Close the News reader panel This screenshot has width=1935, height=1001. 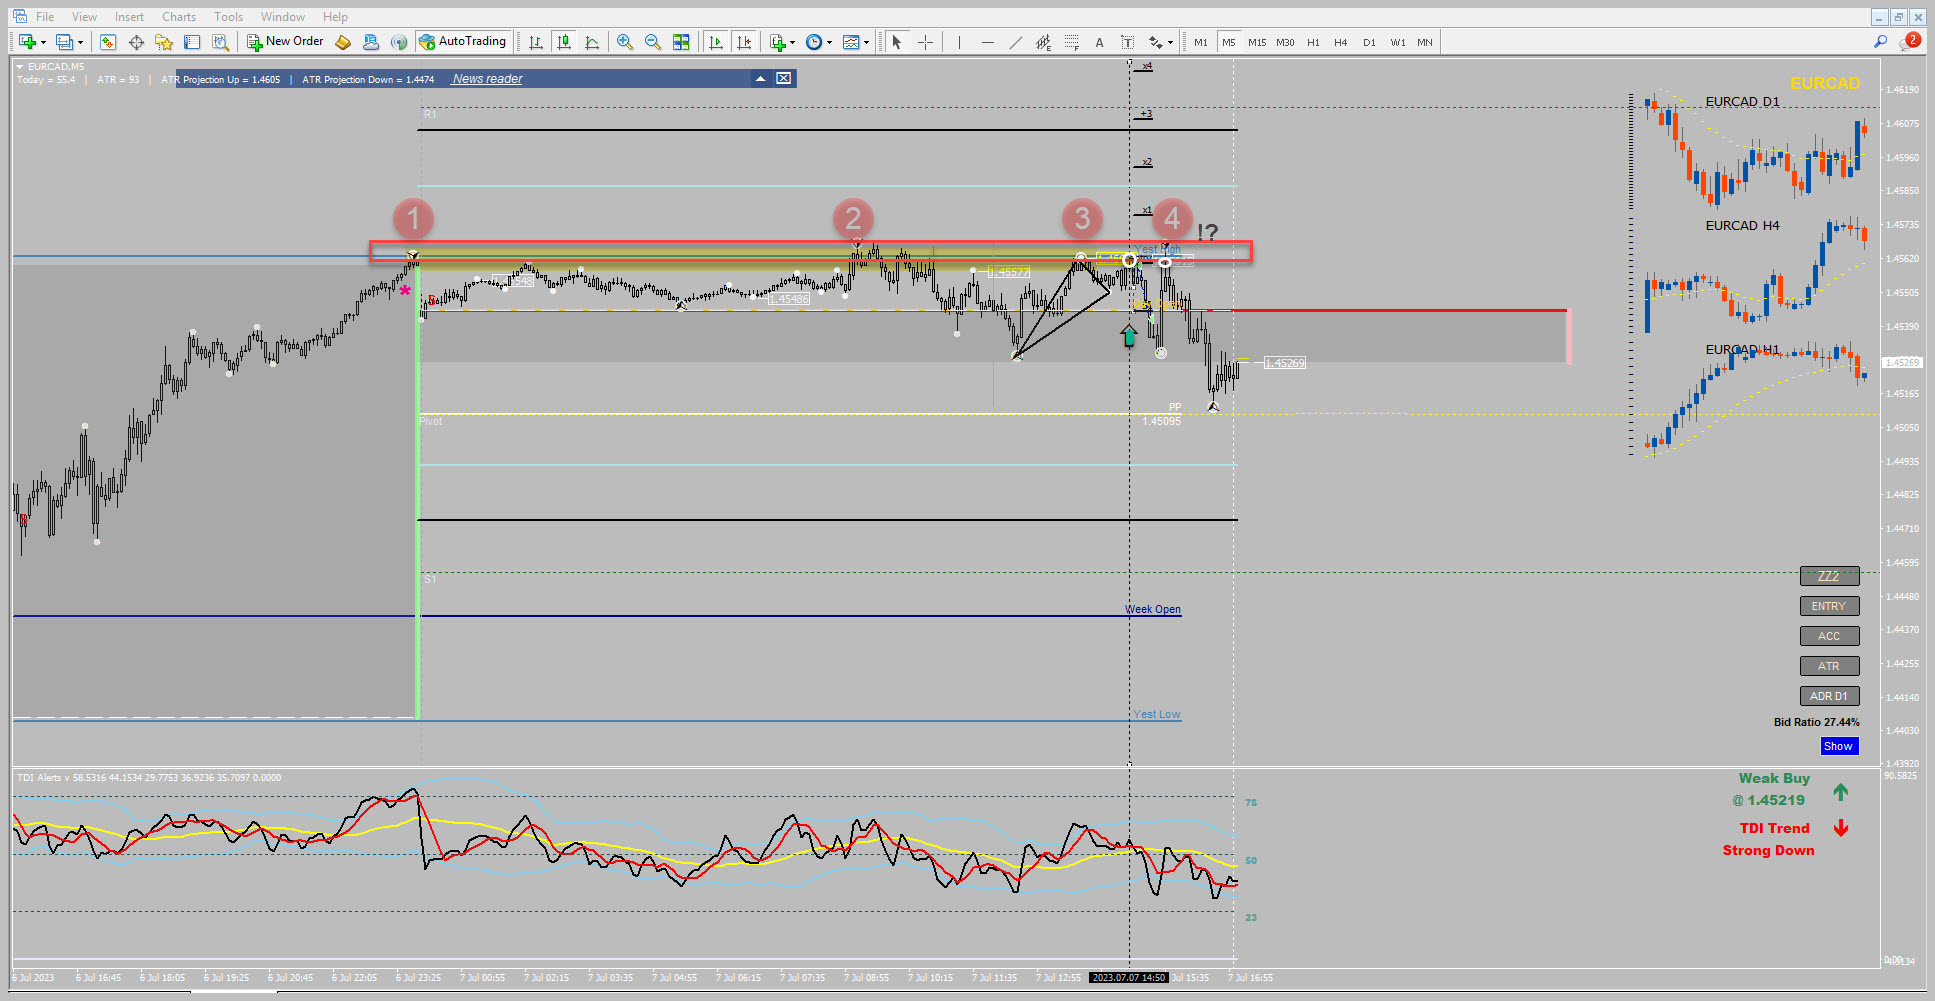[x=784, y=78]
